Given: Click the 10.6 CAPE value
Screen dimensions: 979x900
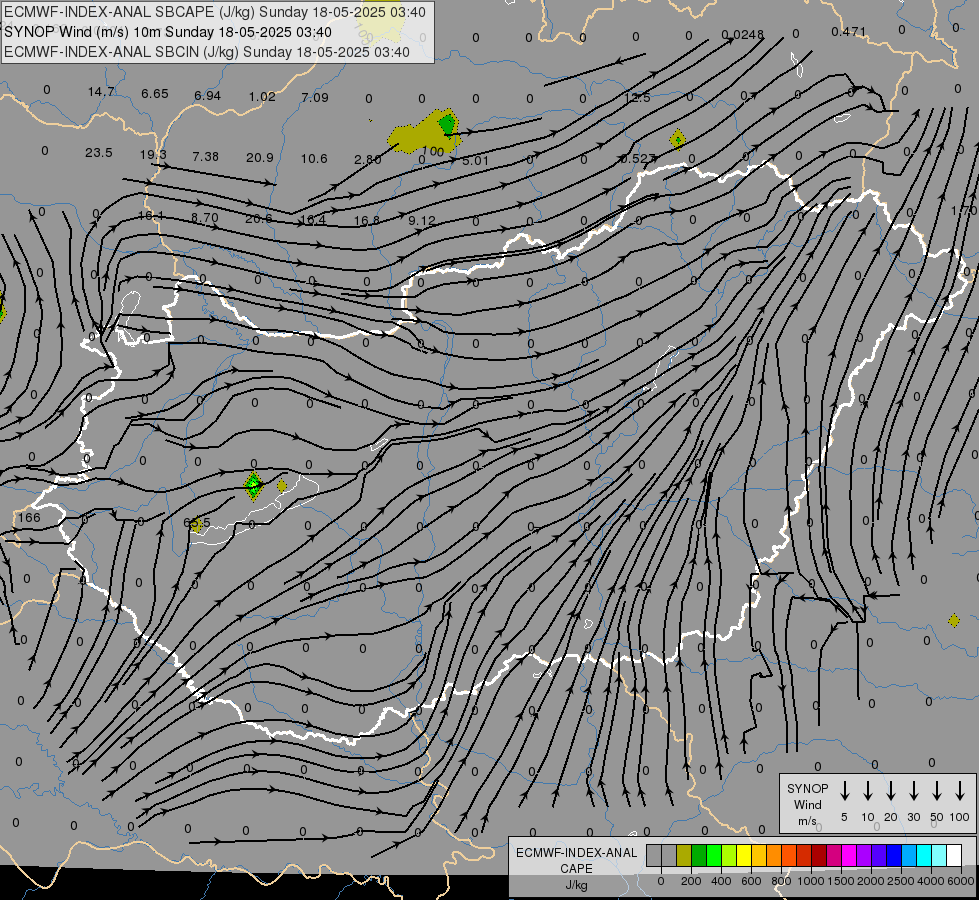Looking at the screenshot, I should [314, 159].
